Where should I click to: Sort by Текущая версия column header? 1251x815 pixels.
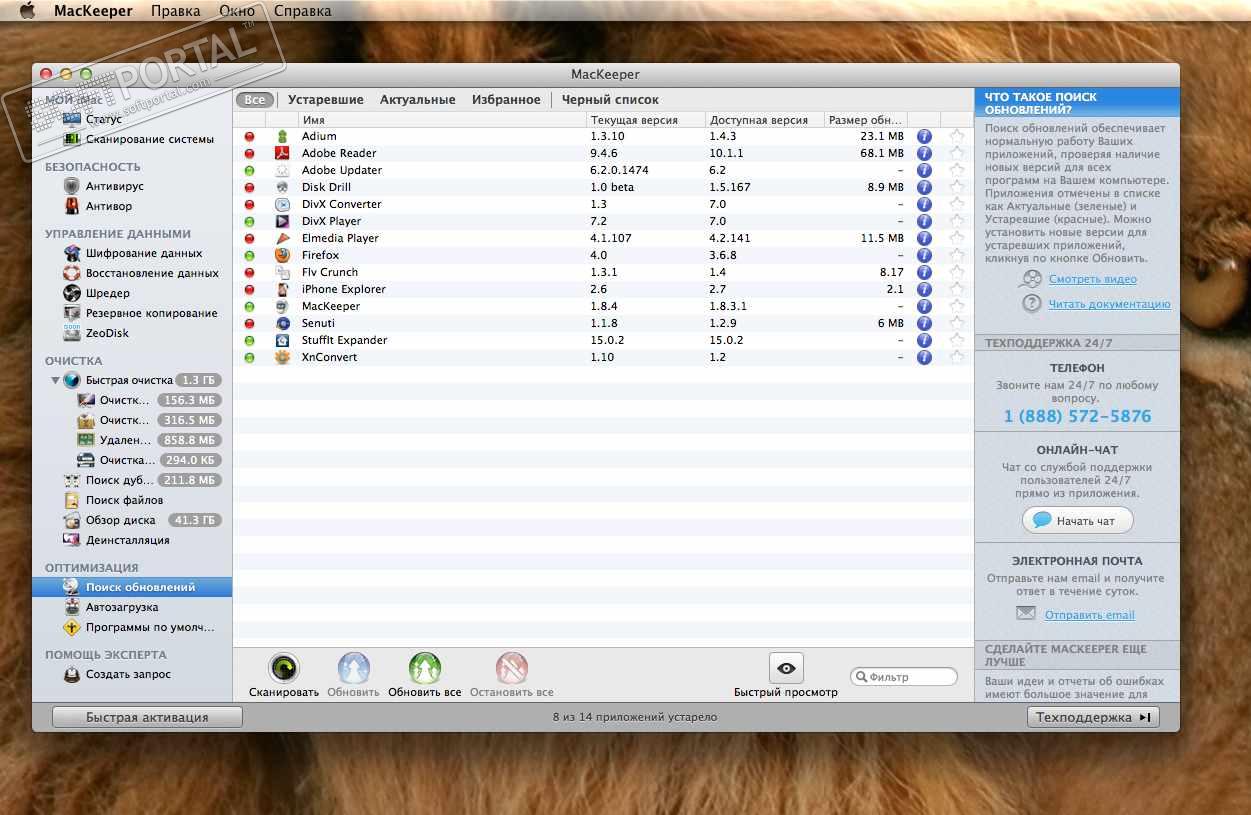pos(645,120)
